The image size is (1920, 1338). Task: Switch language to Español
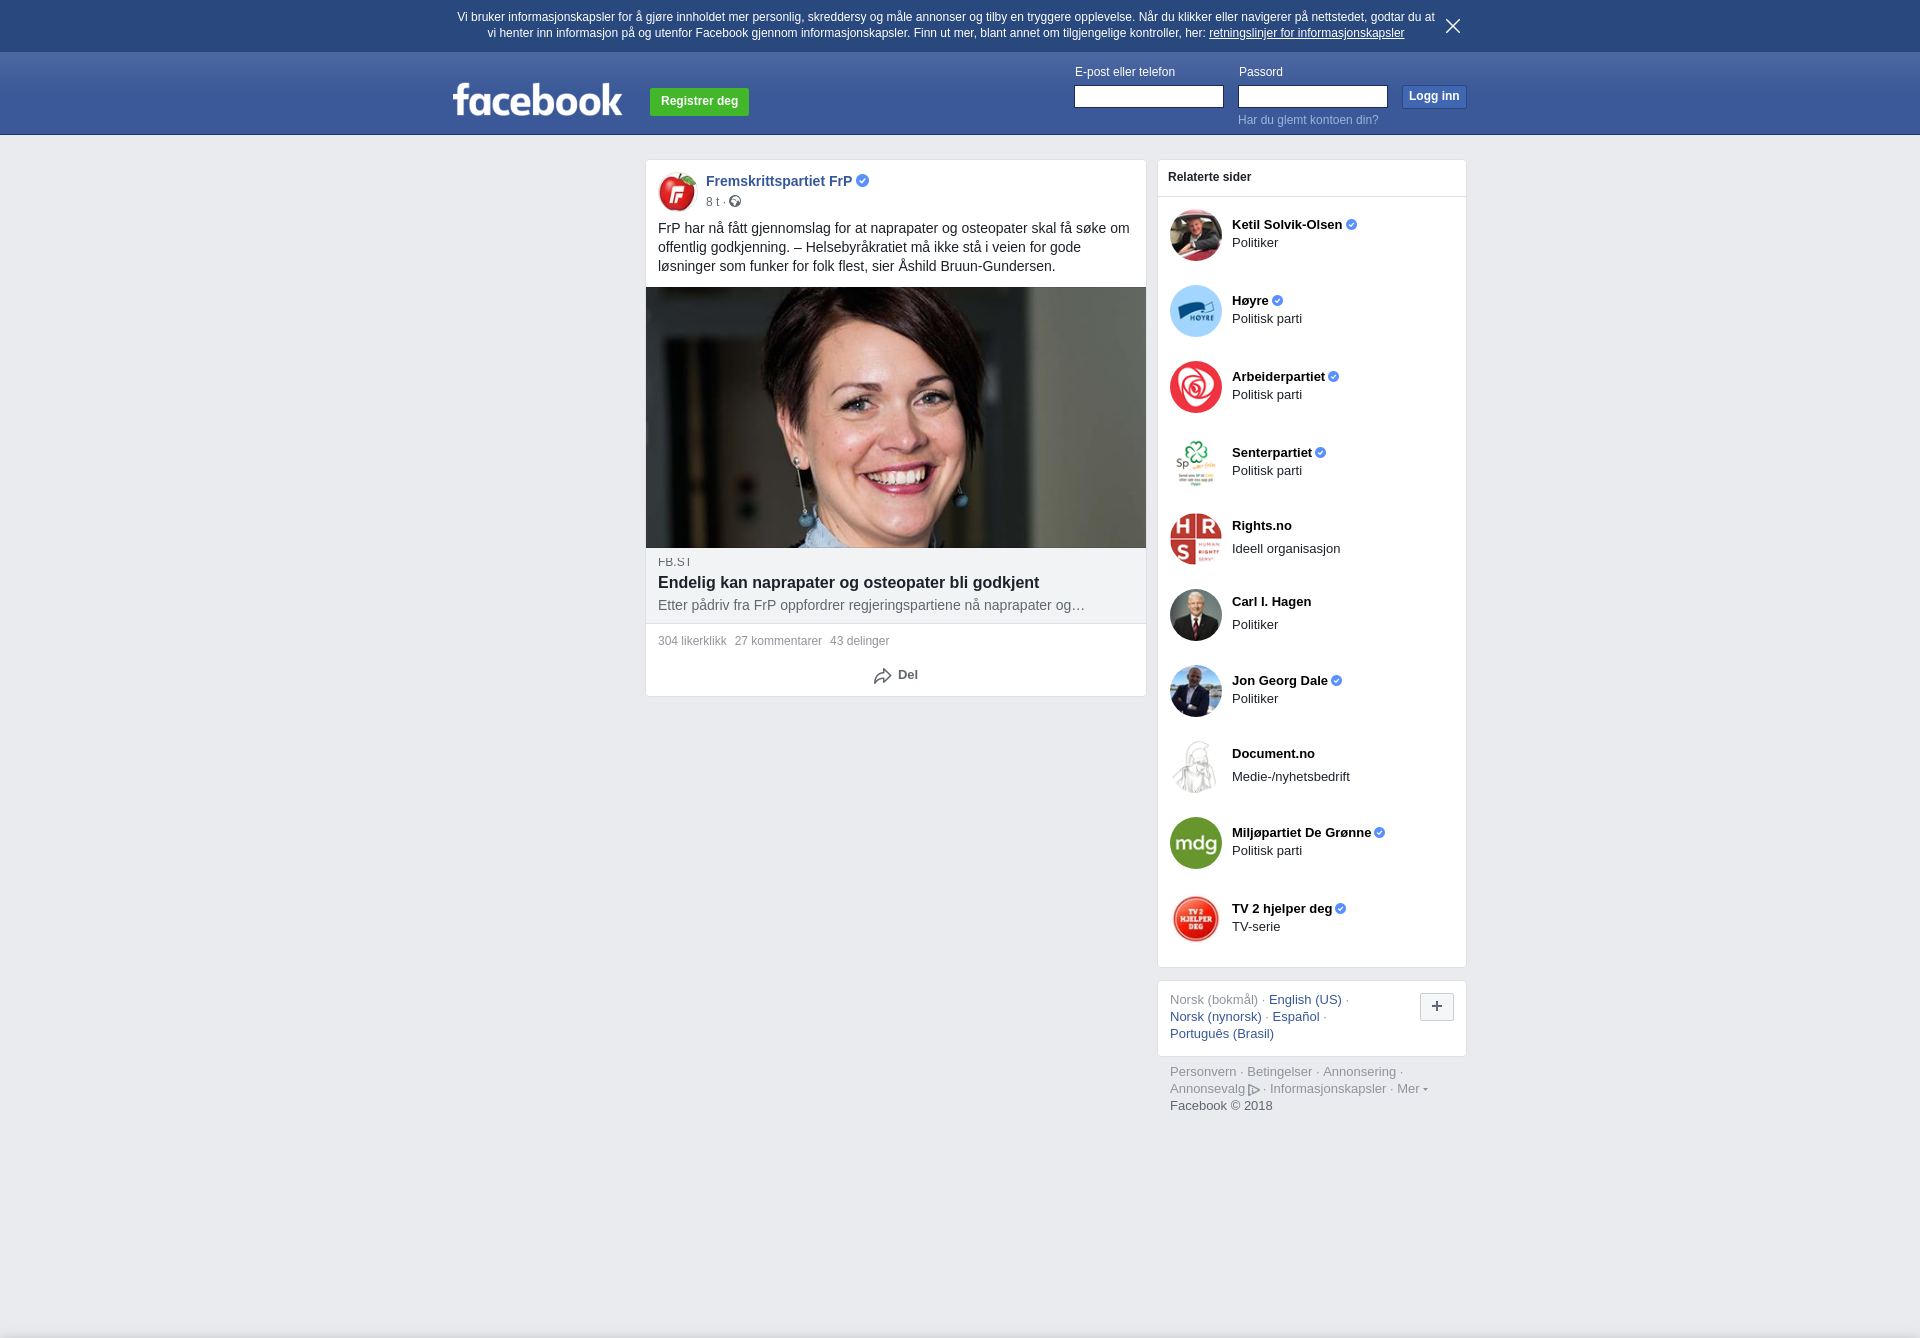pos(1296,1017)
